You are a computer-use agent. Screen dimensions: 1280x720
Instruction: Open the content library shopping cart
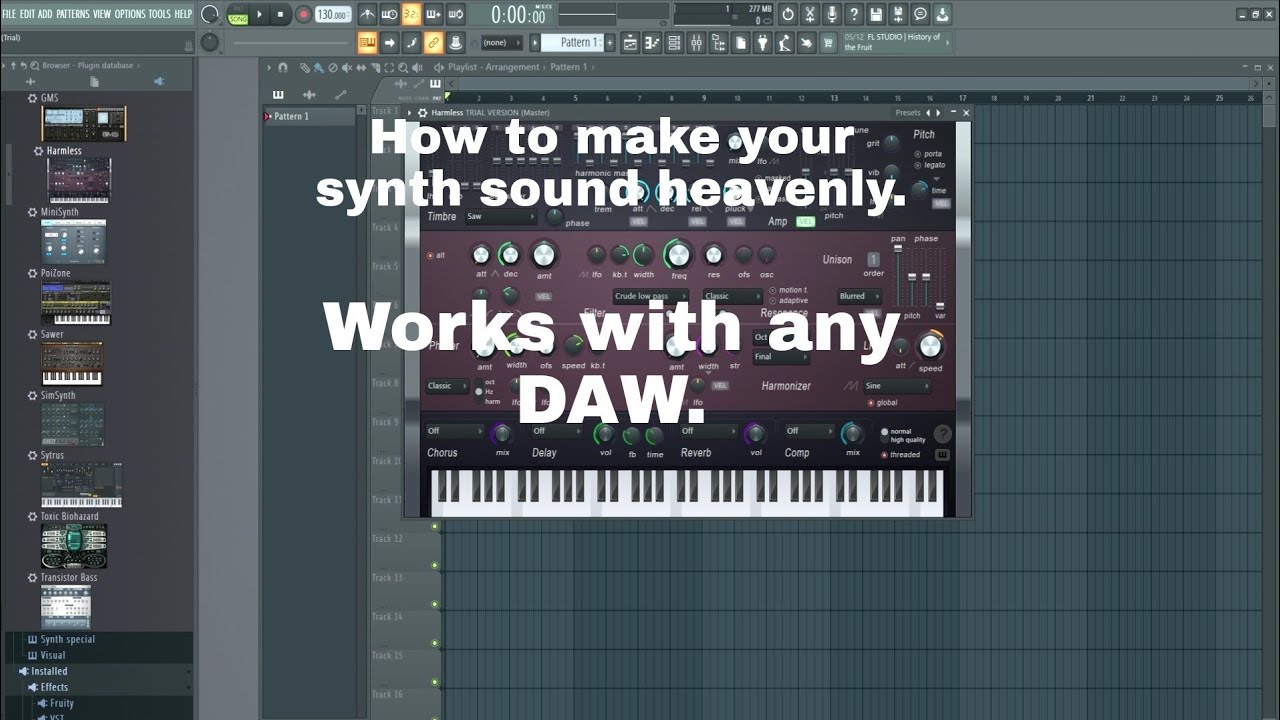click(x=828, y=42)
